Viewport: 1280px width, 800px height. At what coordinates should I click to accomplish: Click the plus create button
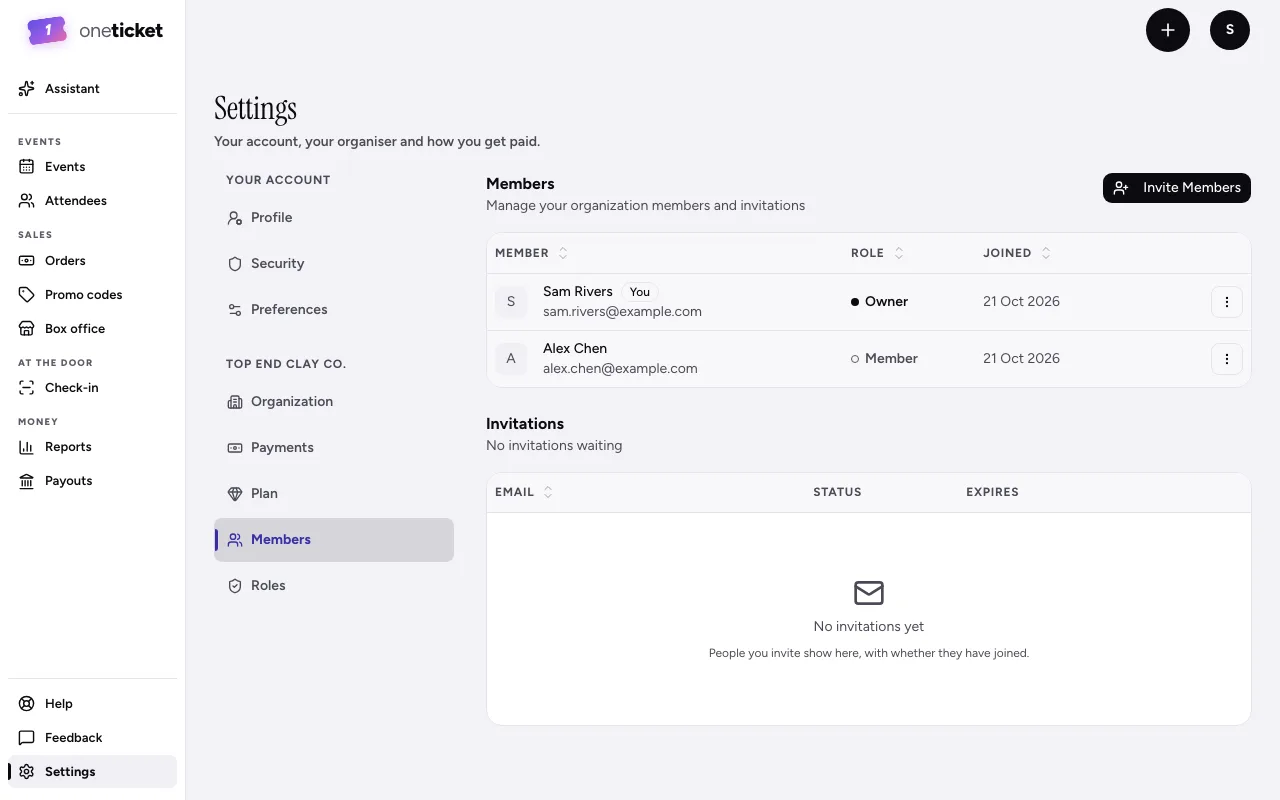(1168, 30)
